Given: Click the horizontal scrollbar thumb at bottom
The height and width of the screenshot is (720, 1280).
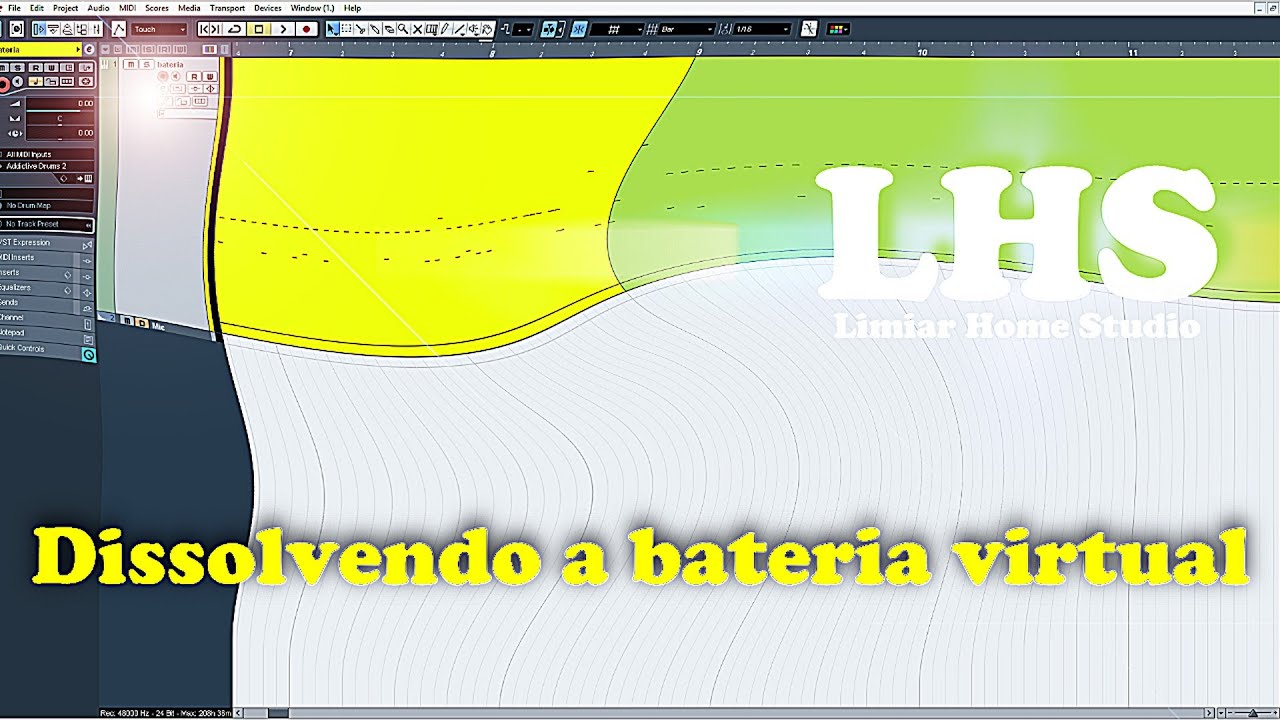Looking at the screenshot, I should [x=278, y=713].
